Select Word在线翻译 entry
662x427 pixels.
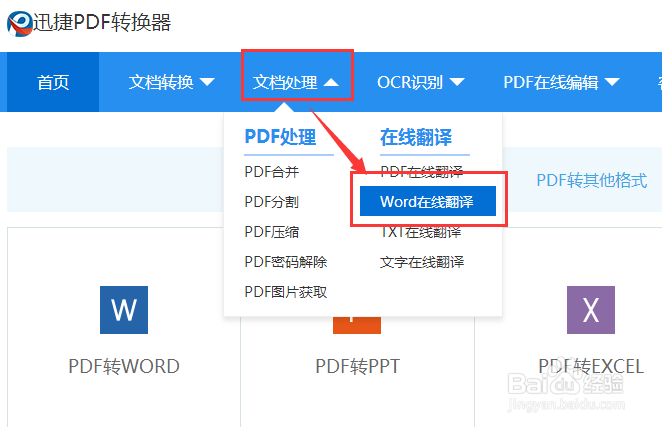[x=428, y=201]
